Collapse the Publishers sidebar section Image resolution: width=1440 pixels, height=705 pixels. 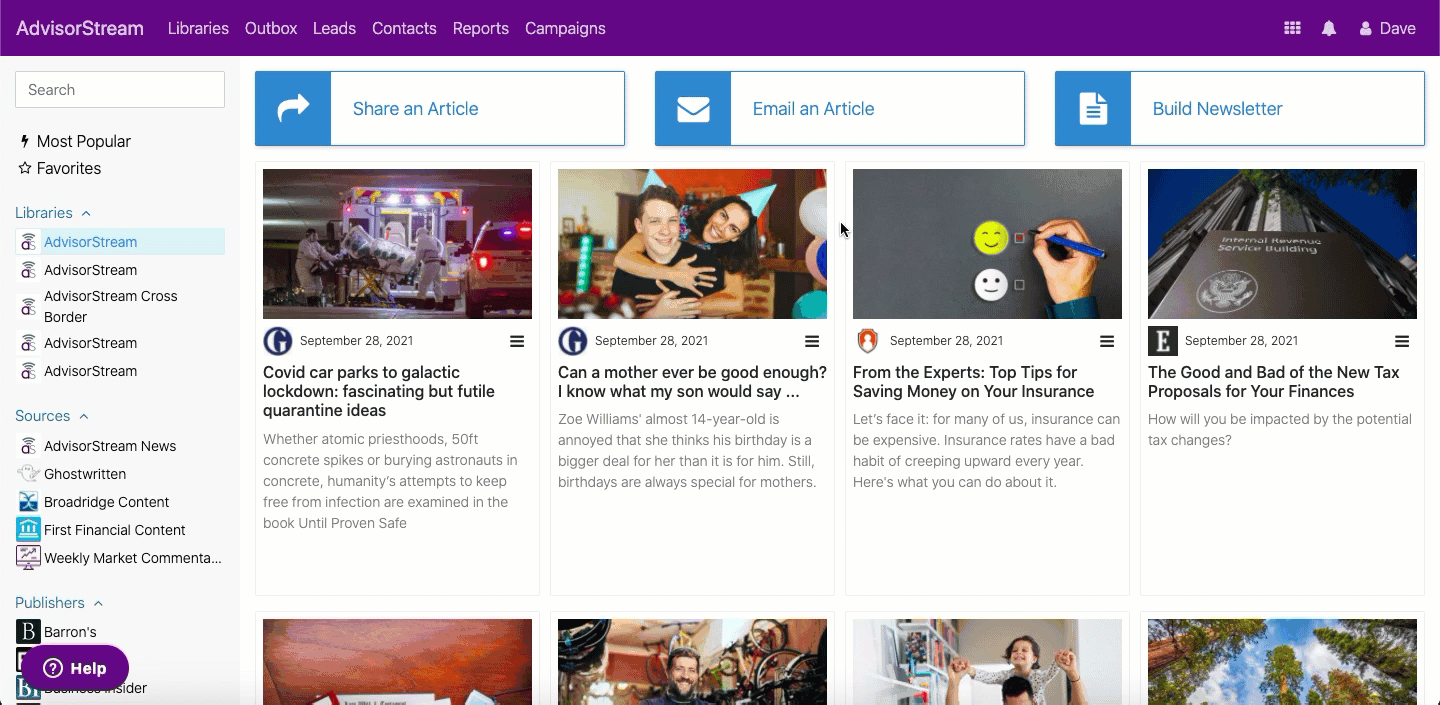pos(60,603)
